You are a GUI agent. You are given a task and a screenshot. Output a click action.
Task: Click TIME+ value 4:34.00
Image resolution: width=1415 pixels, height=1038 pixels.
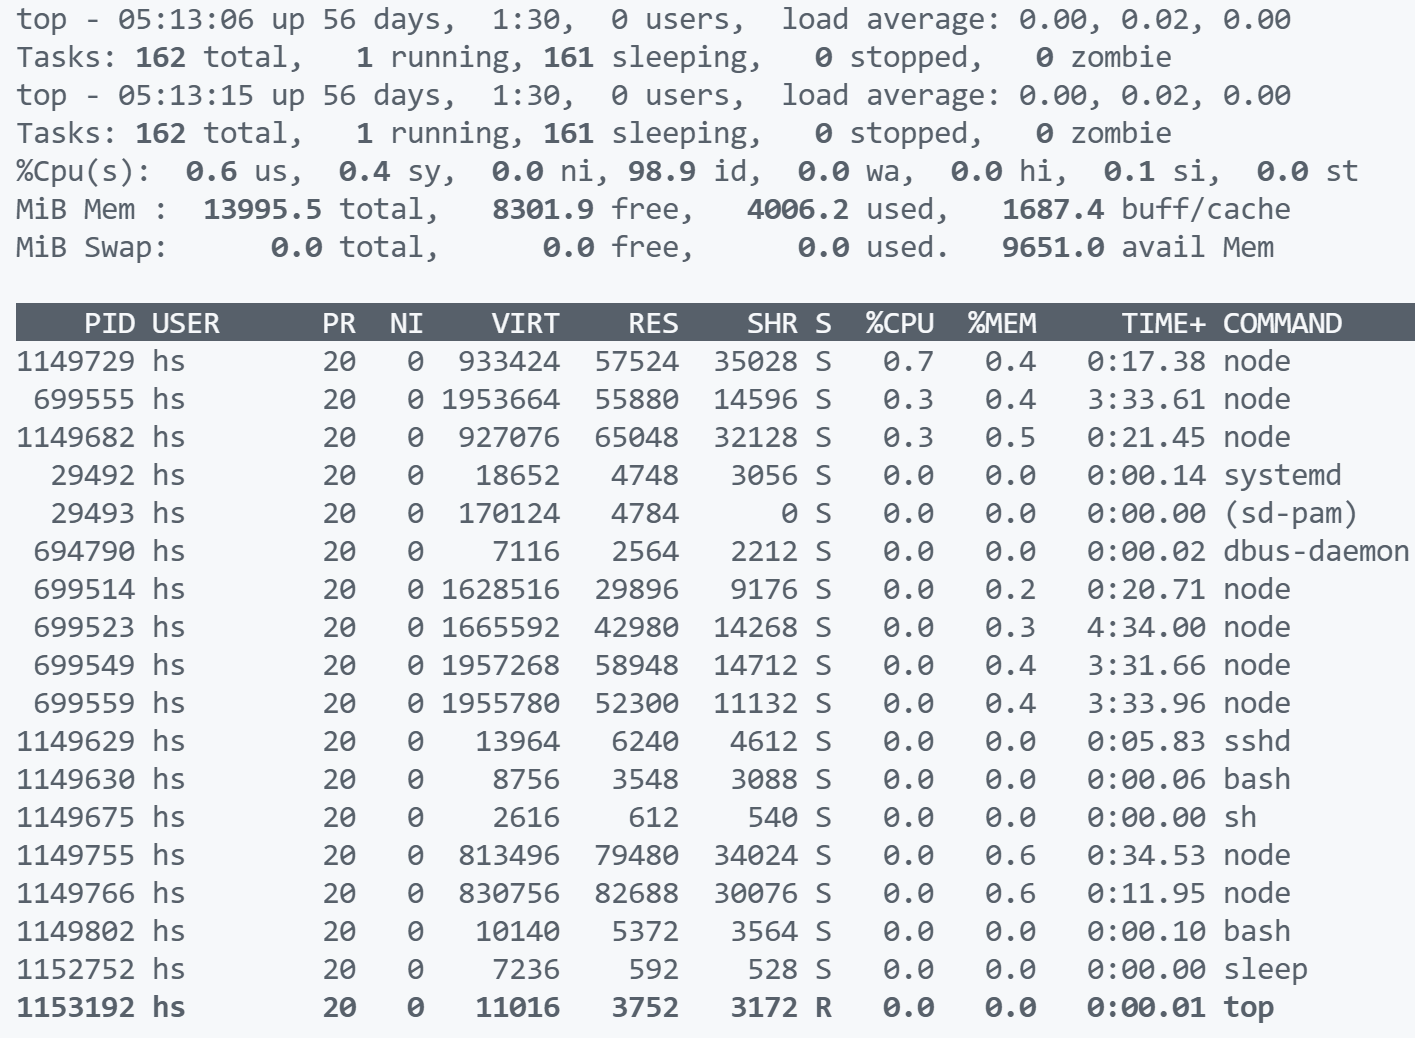[x=1146, y=627]
